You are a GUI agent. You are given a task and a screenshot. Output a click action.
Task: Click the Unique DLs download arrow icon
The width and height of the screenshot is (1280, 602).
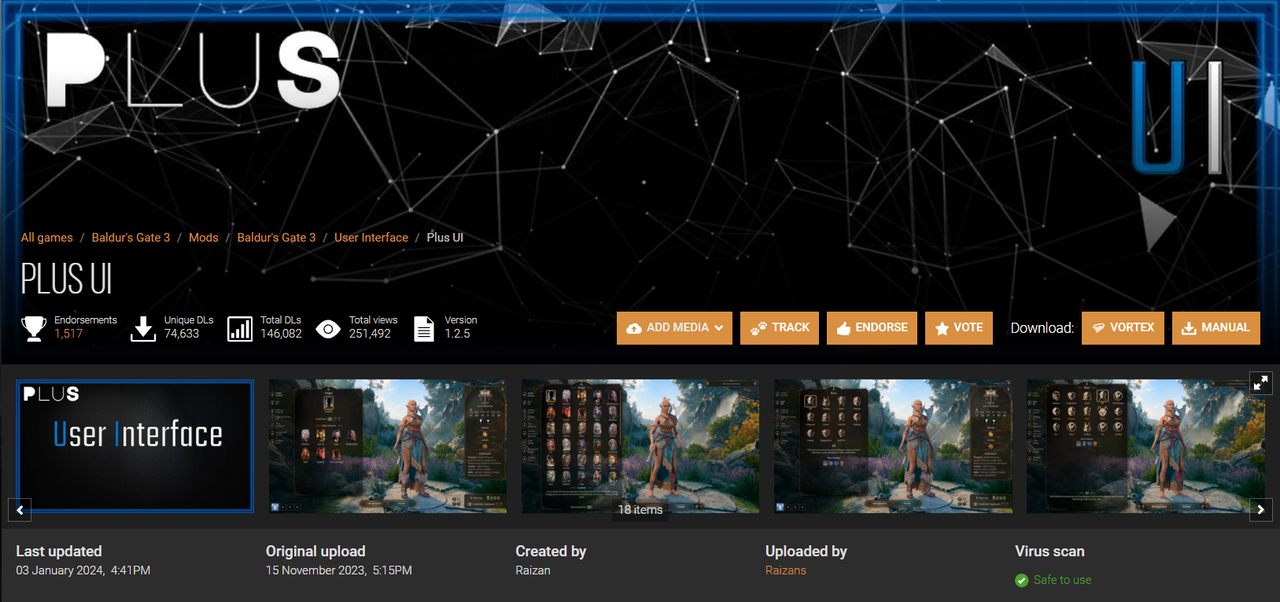(x=143, y=328)
